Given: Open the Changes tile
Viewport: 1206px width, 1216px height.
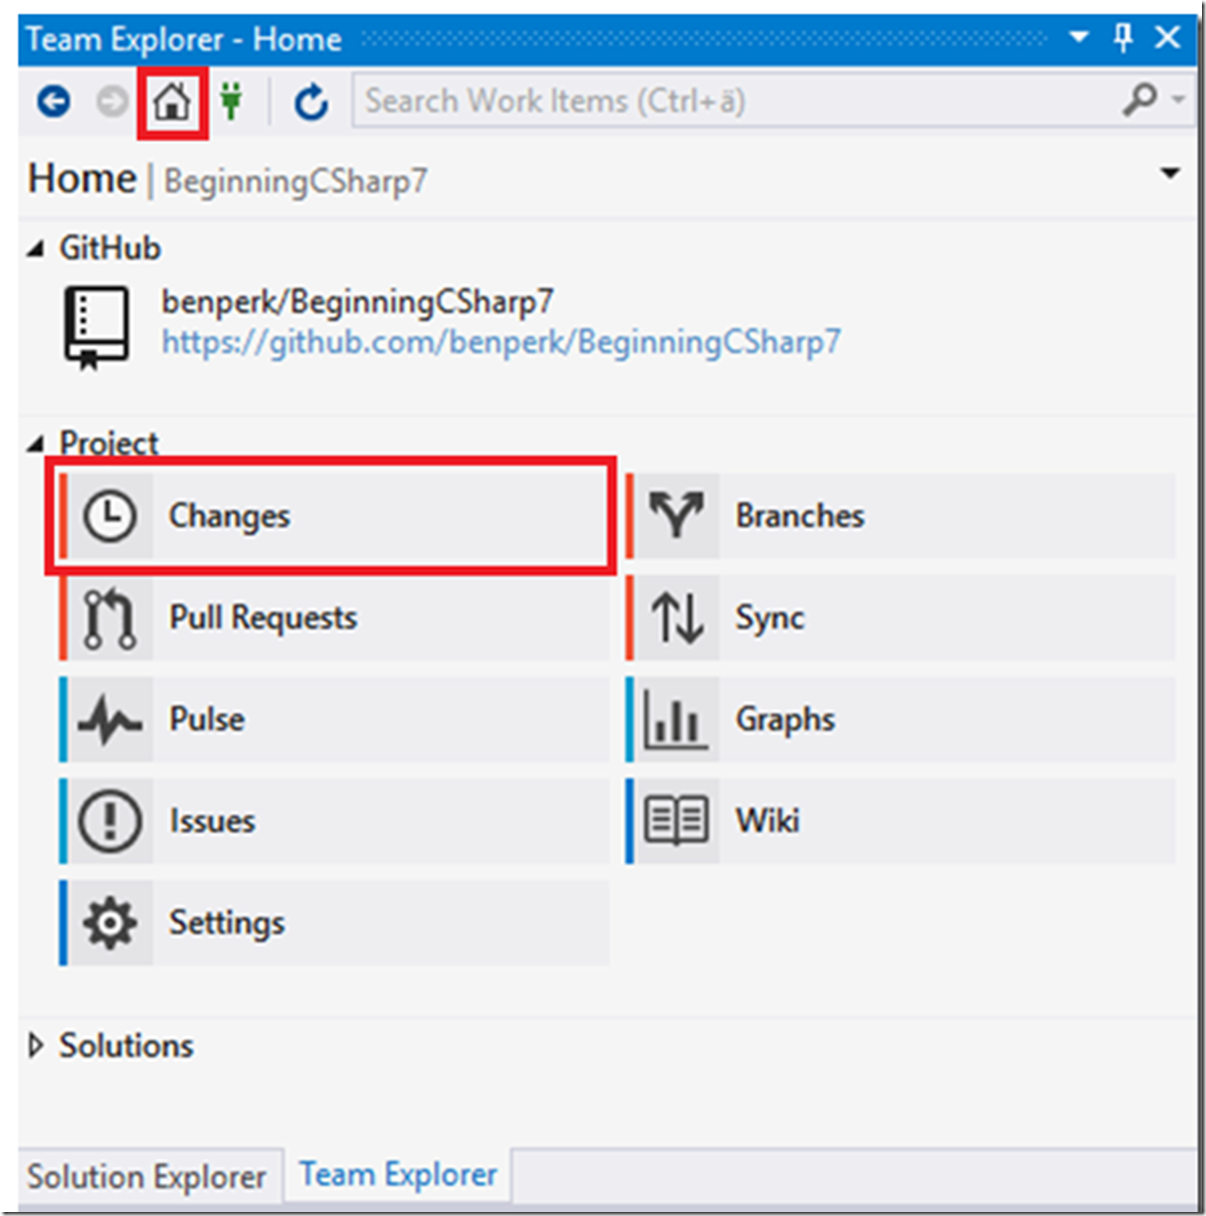Looking at the screenshot, I should coord(333,516).
